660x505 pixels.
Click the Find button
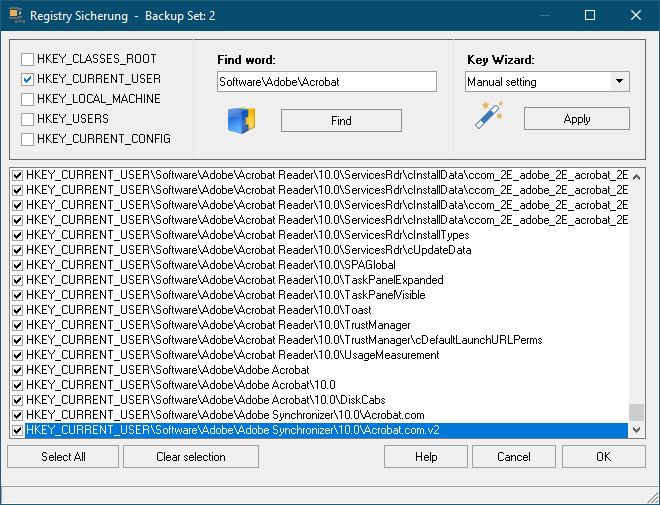(341, 121)
